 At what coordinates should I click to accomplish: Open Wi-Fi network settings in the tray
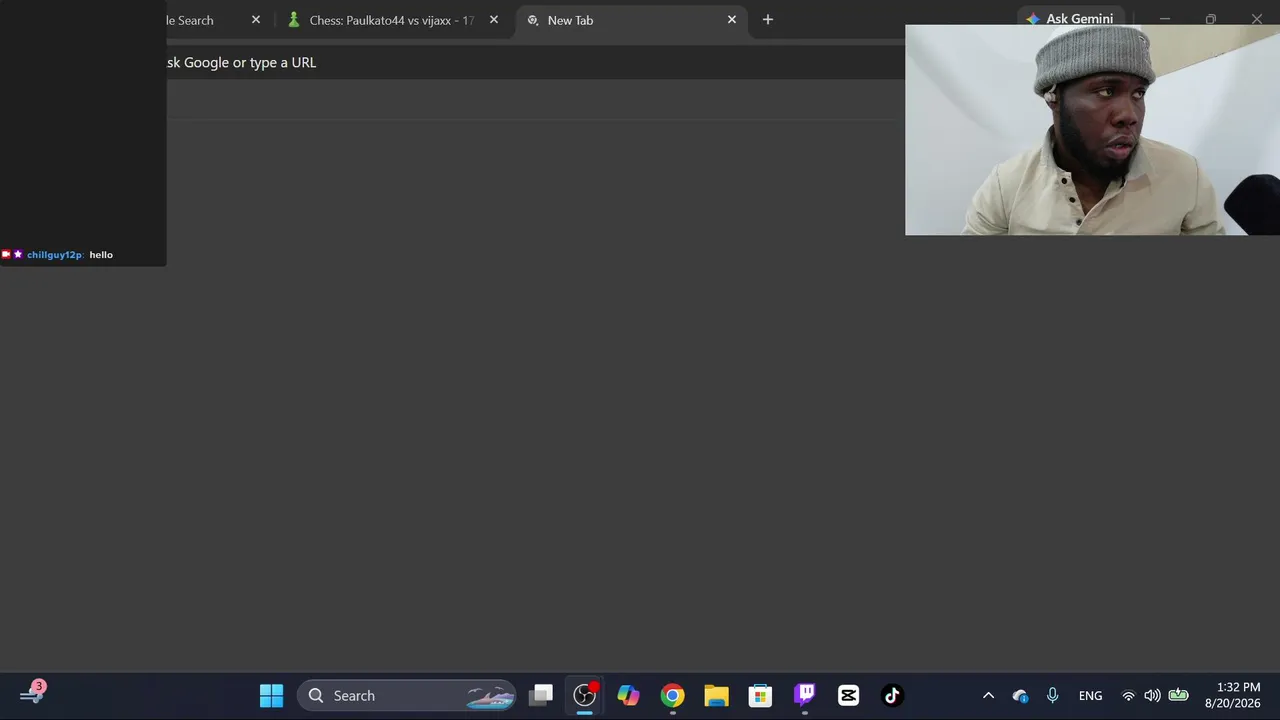coord(1128,696)
